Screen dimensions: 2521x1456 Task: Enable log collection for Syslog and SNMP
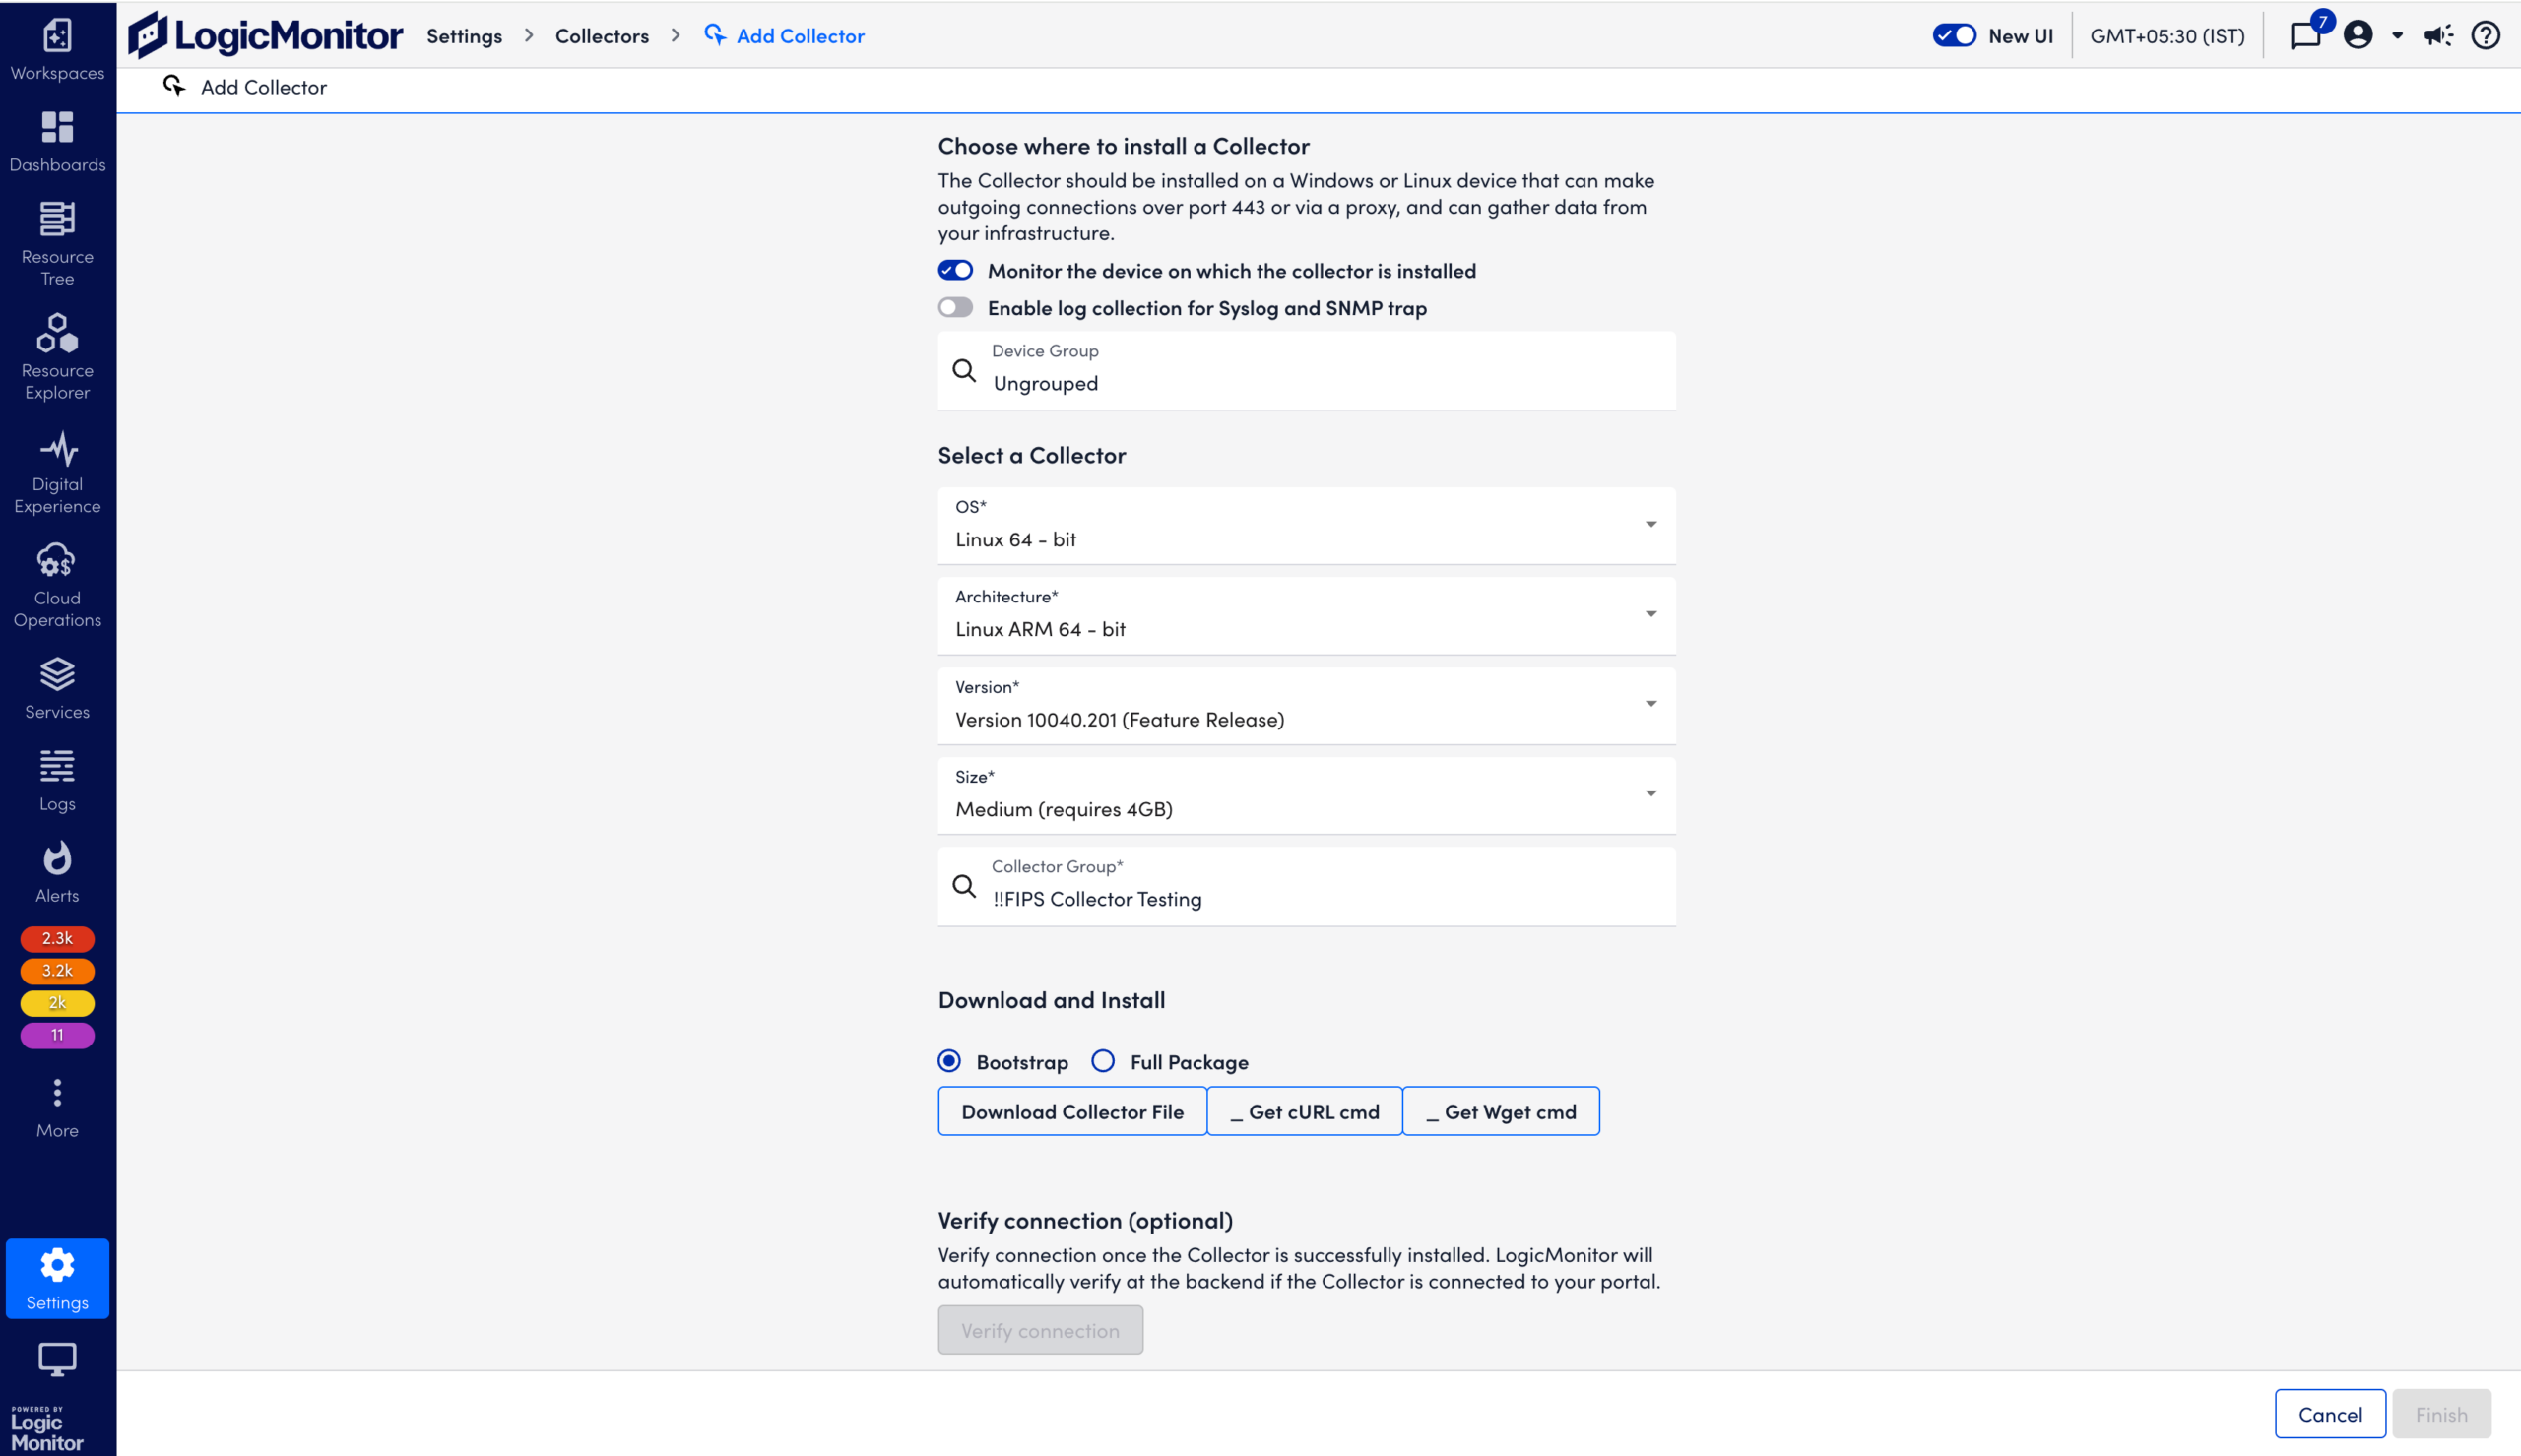[955, 307]
